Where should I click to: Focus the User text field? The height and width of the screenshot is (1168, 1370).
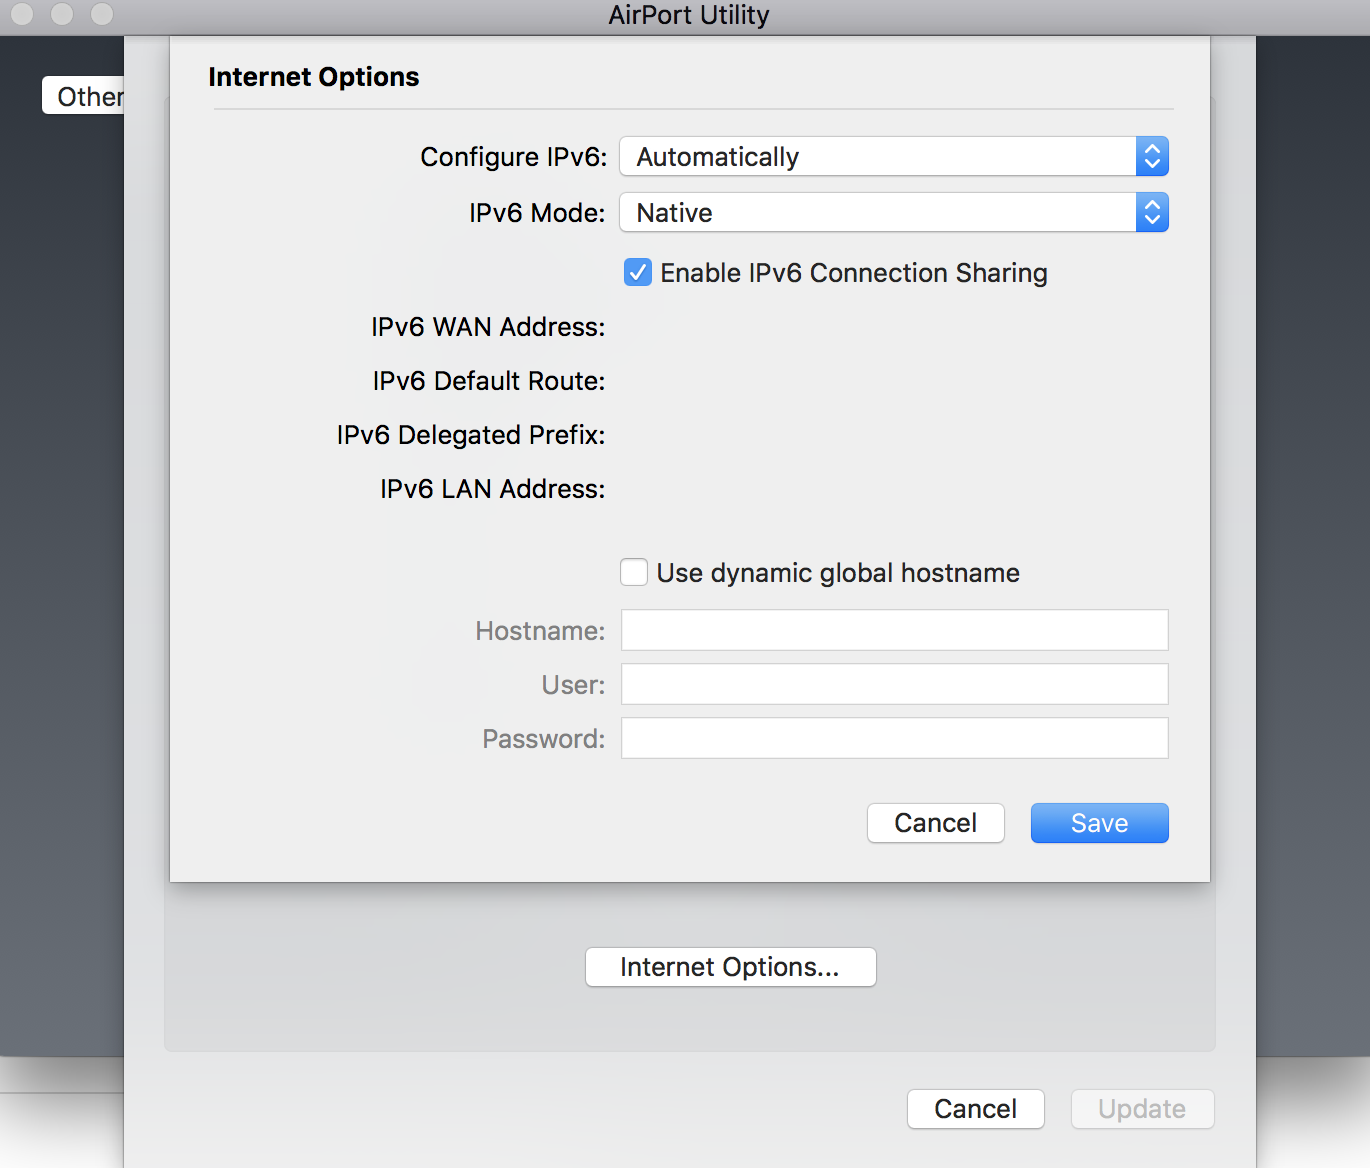coord(895,684)
